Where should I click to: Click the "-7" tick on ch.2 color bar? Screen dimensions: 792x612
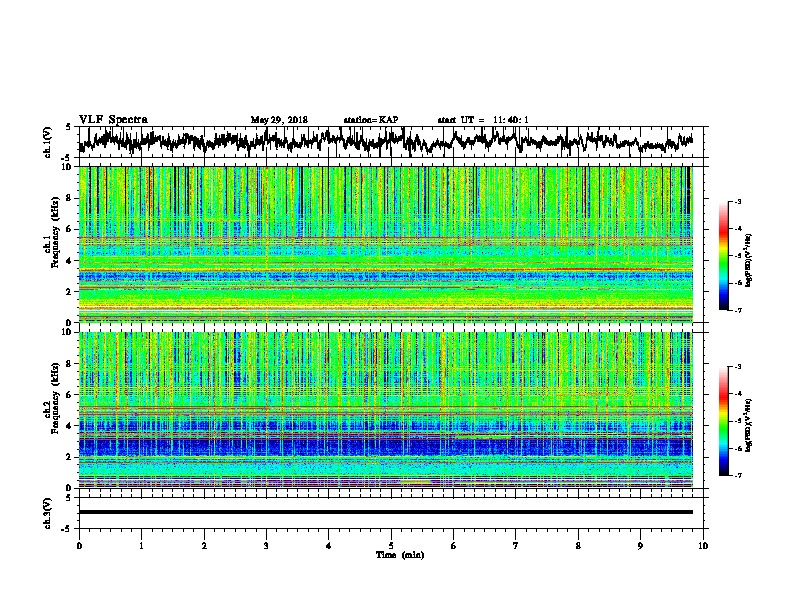pyautogui.click(x=738, y=475)
